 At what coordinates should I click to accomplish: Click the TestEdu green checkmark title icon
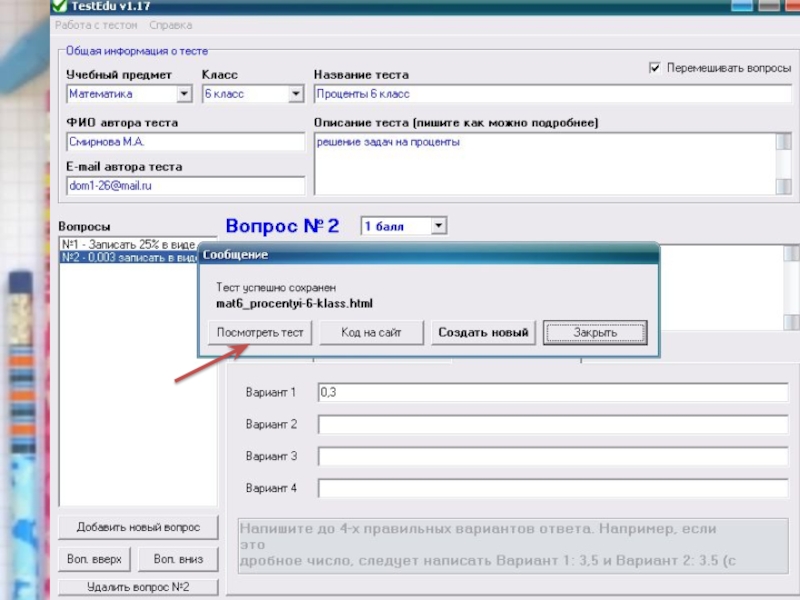pos(59,6)
